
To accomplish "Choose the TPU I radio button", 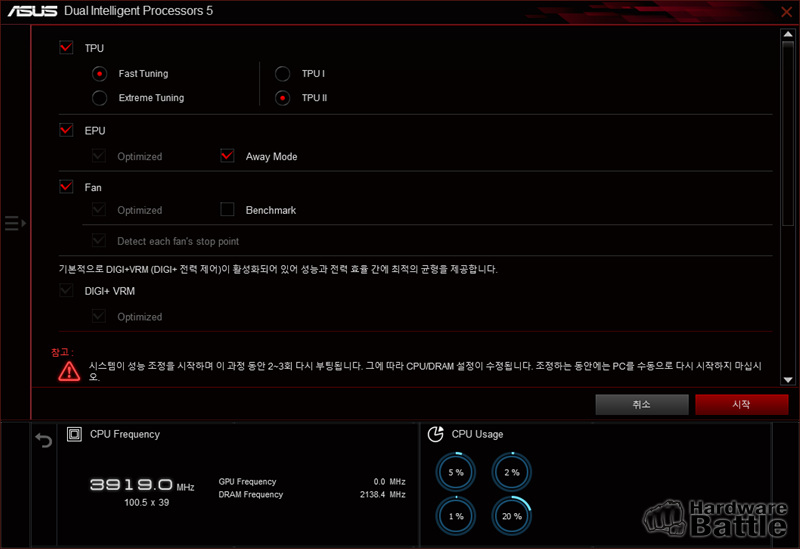I will point(282,74).
